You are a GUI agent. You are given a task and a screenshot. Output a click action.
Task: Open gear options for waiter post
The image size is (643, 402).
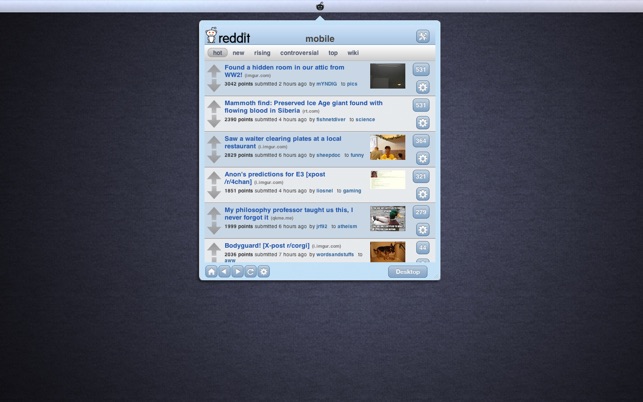[x=423, y=158]
